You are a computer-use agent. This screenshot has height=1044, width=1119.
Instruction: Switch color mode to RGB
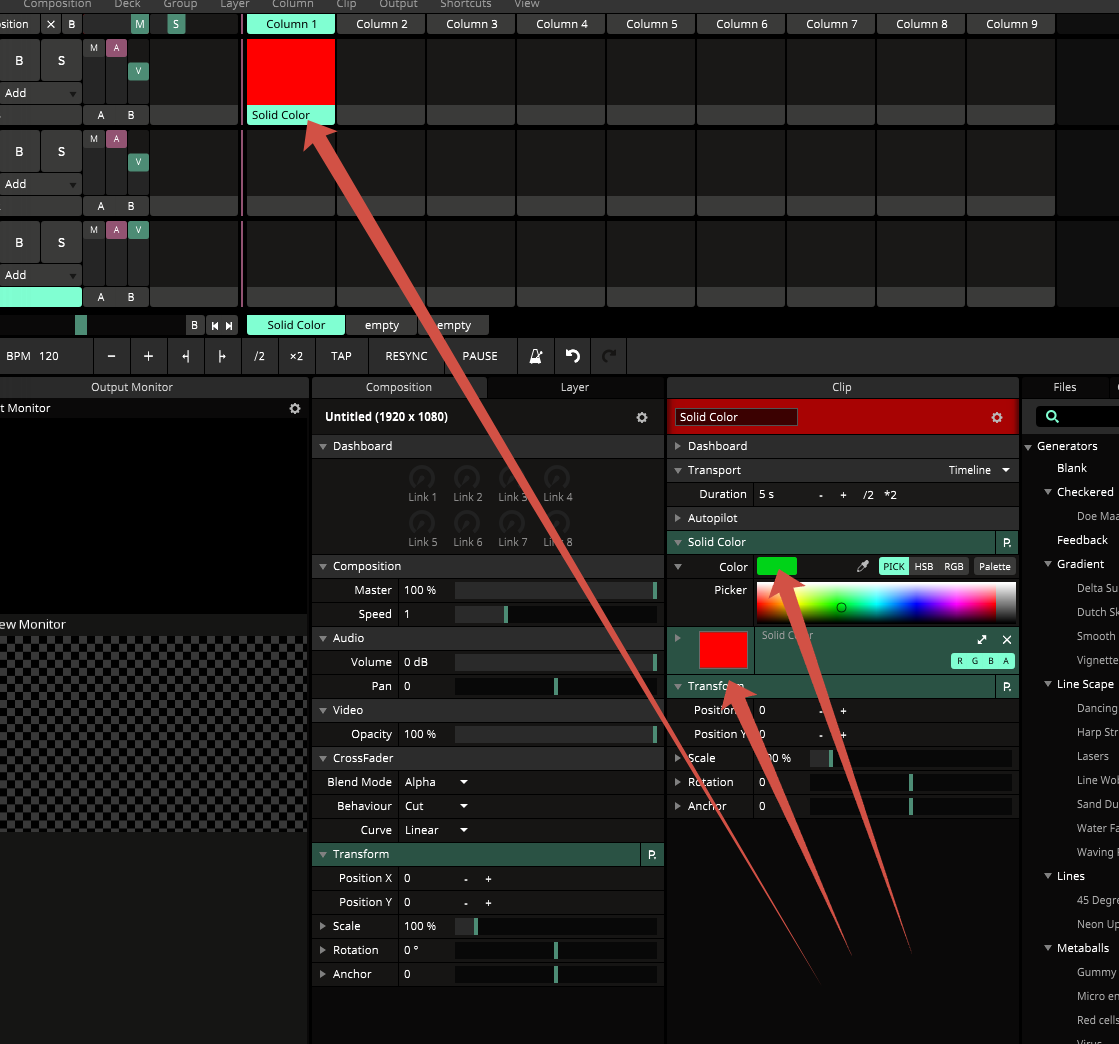(954, 567)
